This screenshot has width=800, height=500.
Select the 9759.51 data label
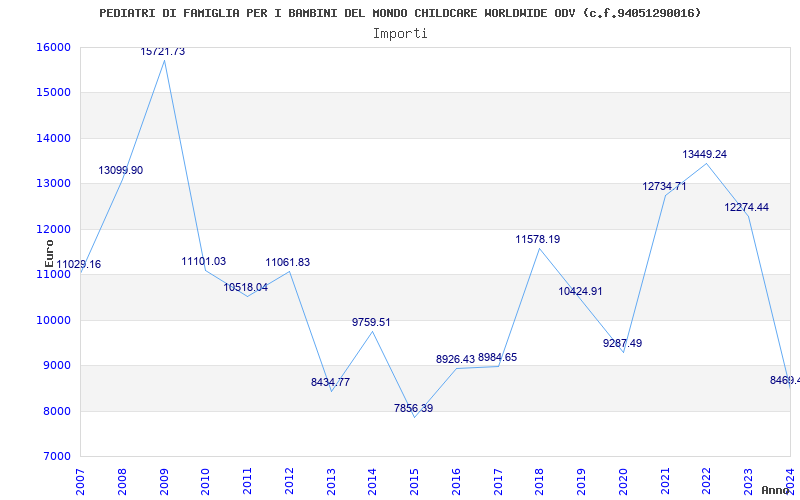[x=371, y=322]
